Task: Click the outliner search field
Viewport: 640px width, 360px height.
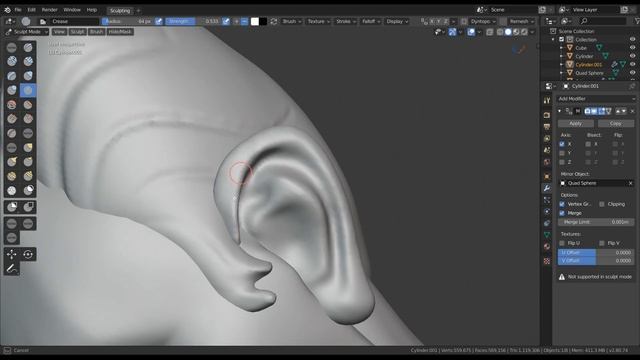Action: (603, 21)
